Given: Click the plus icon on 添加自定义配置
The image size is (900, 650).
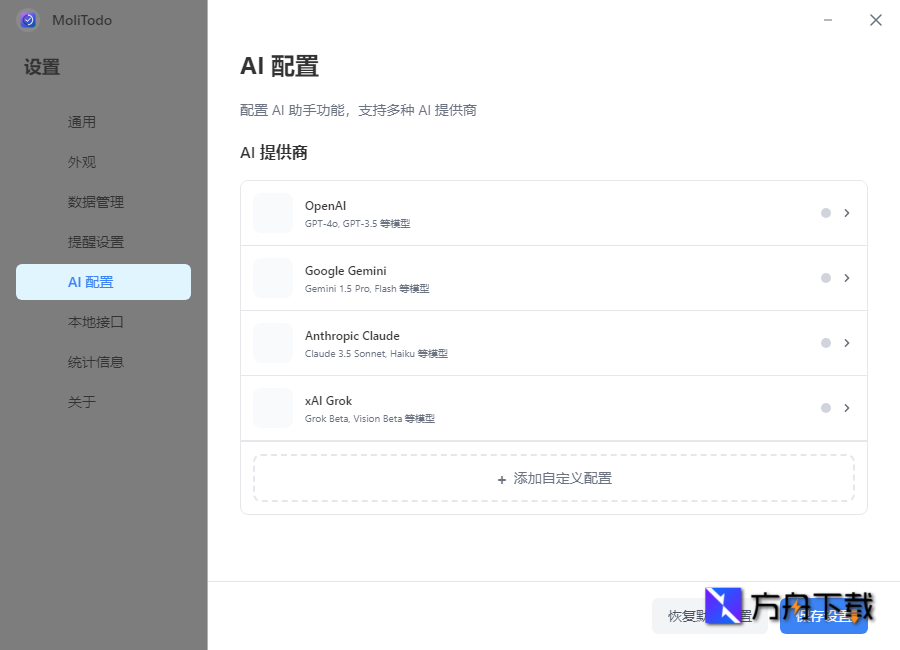Looking at the screenshot, I should point(502,479).
